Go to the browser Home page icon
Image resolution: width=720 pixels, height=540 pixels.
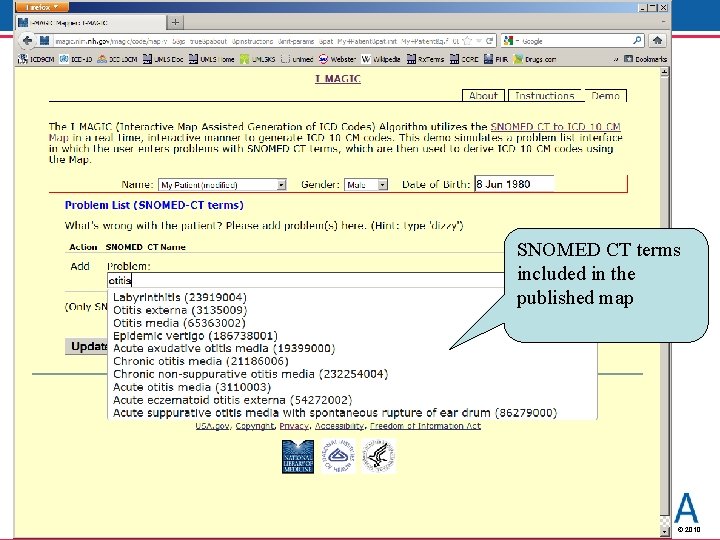(658, 40)
